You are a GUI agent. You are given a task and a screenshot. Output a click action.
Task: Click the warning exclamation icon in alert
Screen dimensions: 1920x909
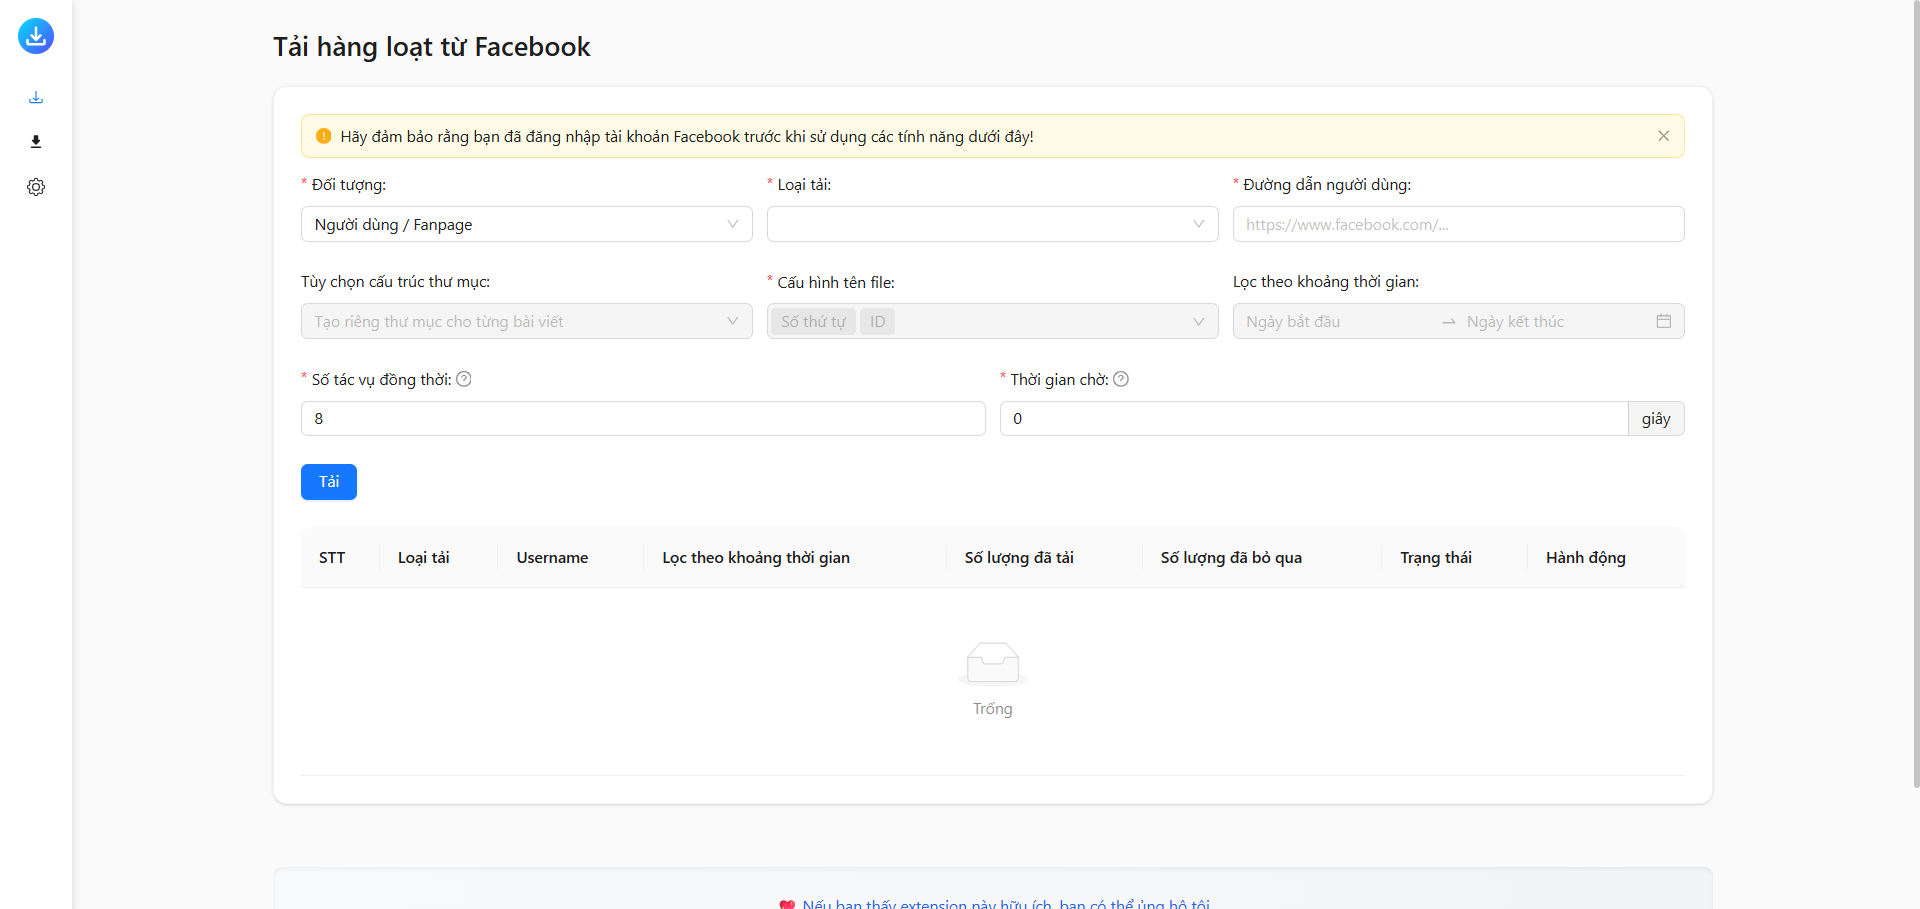pyautogui.click(x=323, y=136)
